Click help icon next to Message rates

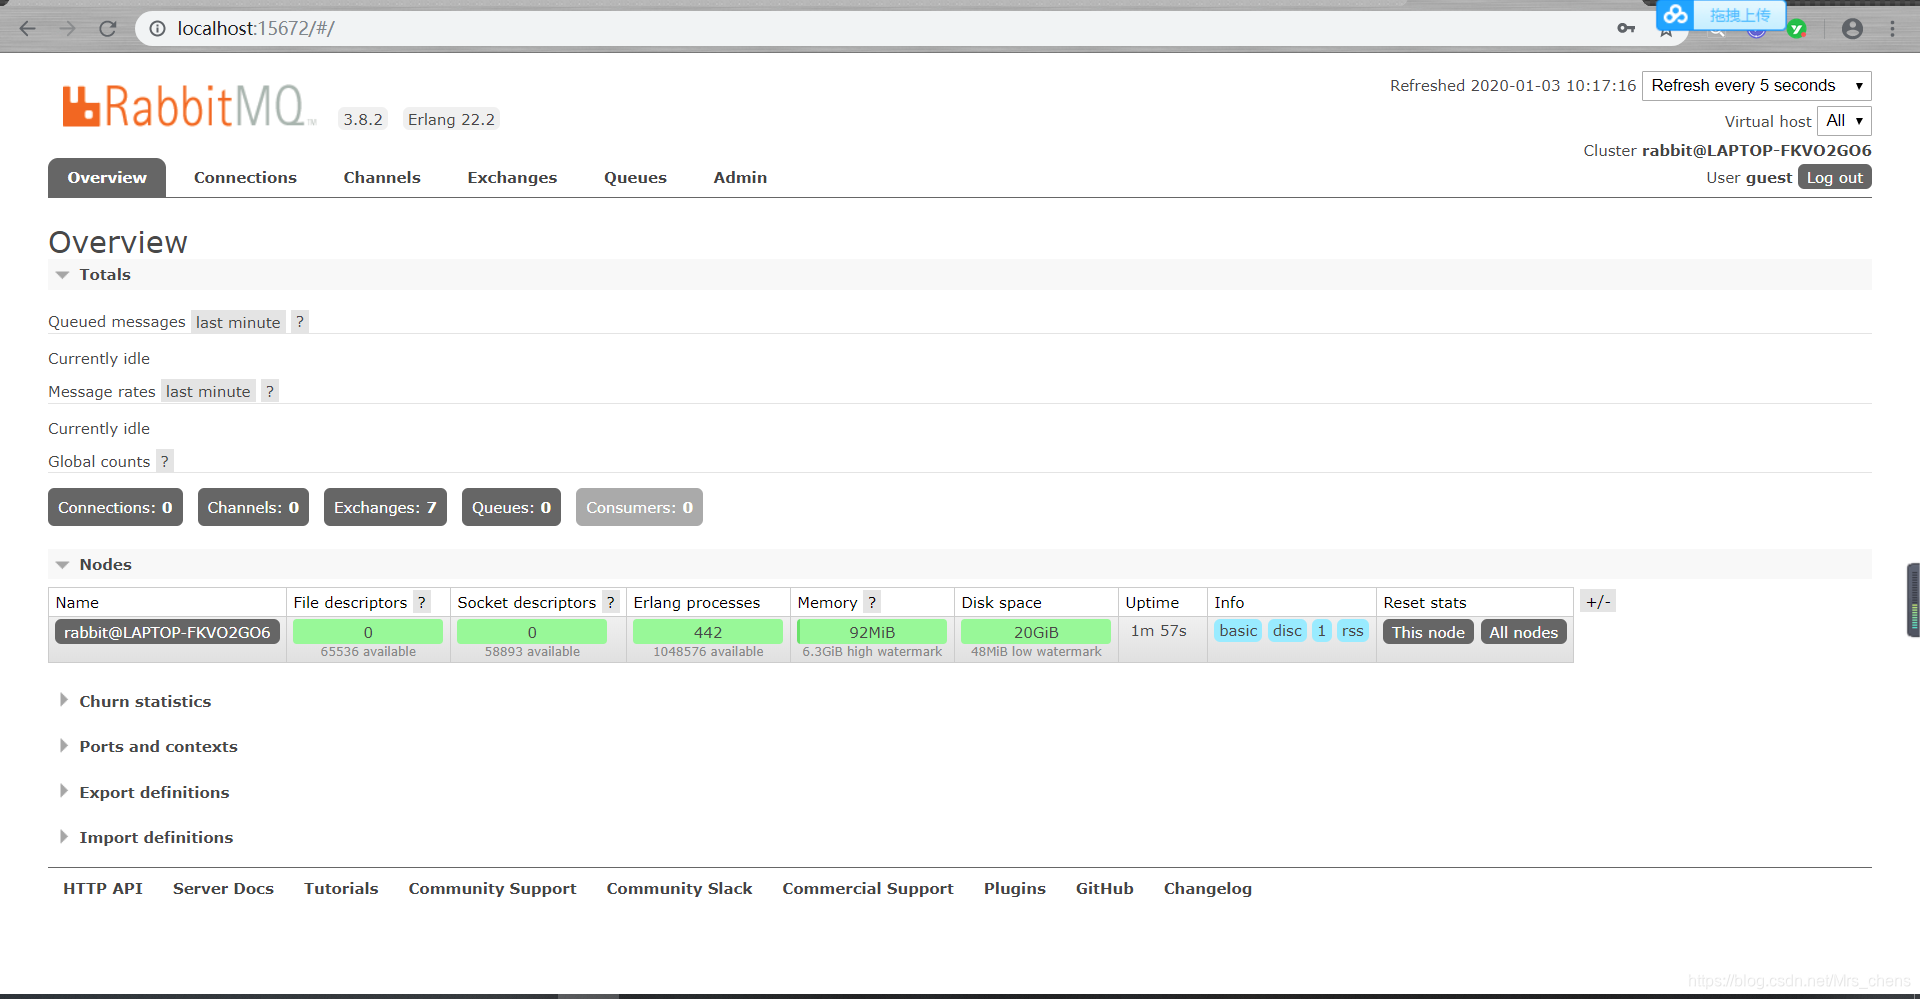coord(269,391)
